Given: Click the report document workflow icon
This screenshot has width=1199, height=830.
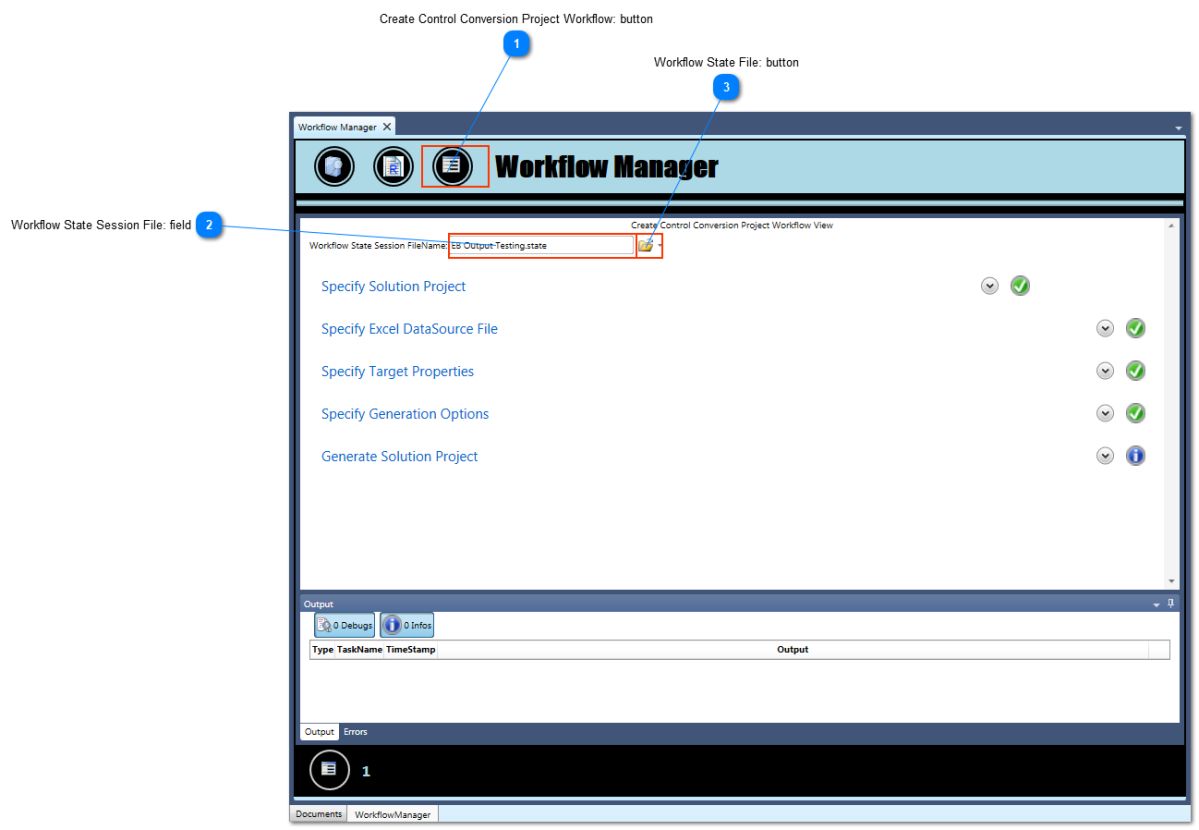Looking at the screenshot, I should 393,166.
